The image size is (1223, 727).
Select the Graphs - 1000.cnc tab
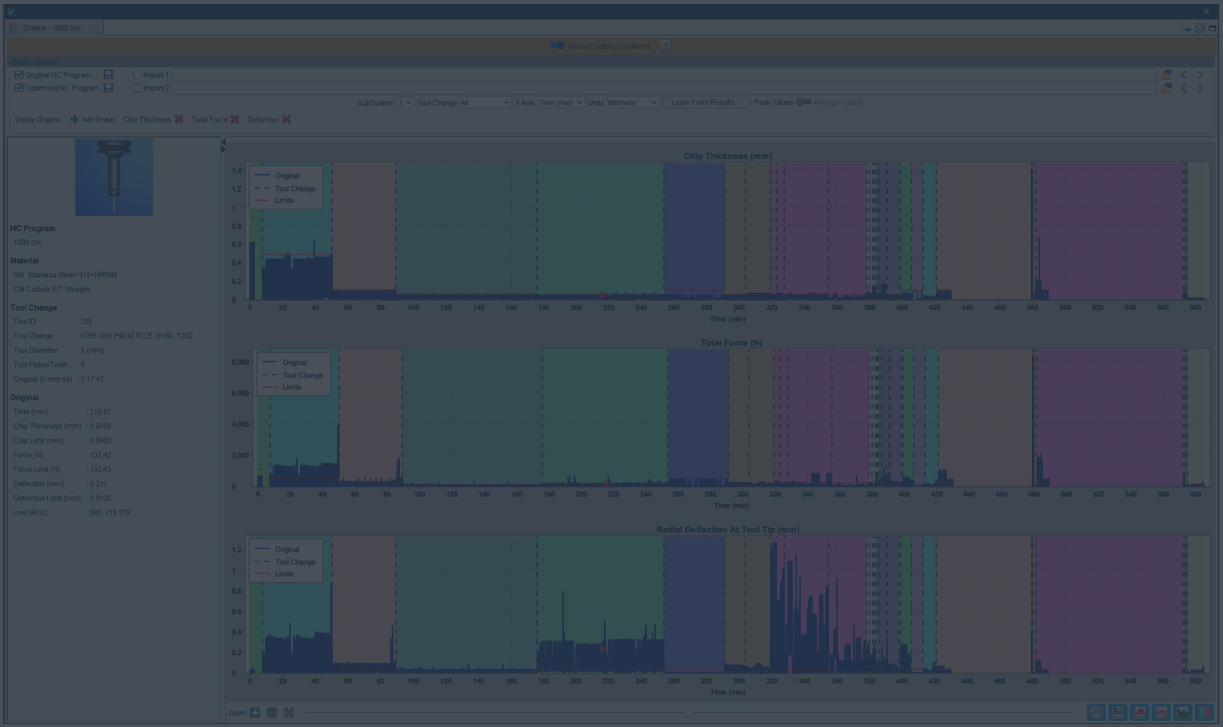pos(51,28)
